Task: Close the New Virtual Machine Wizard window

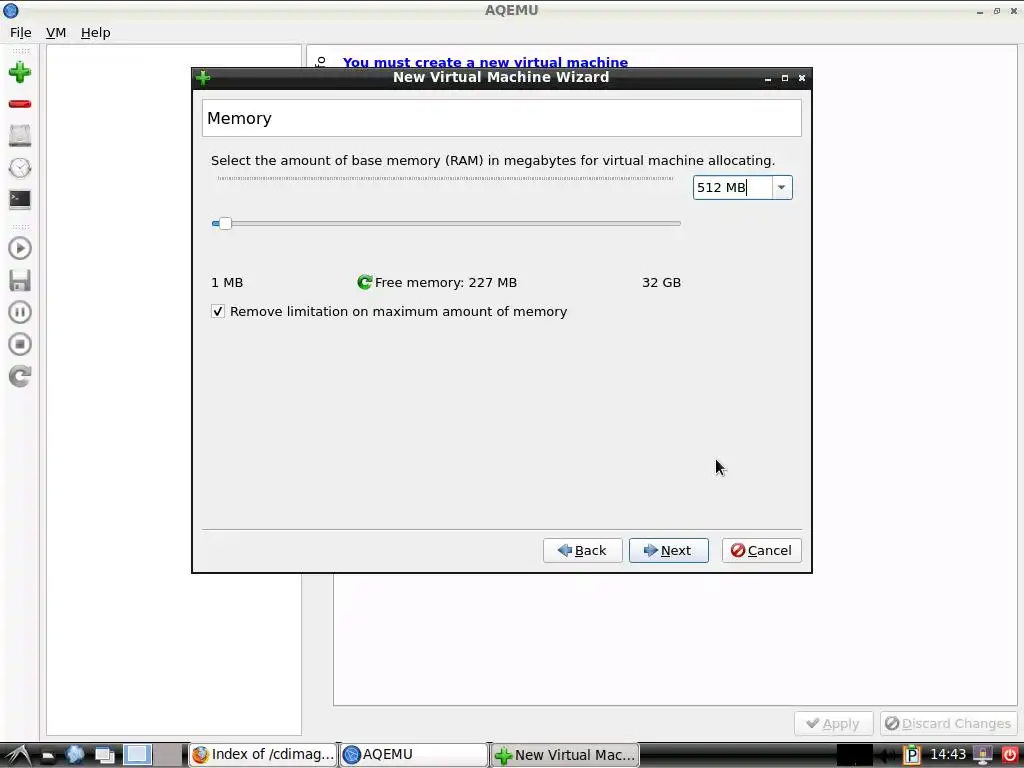Action: 802,78
